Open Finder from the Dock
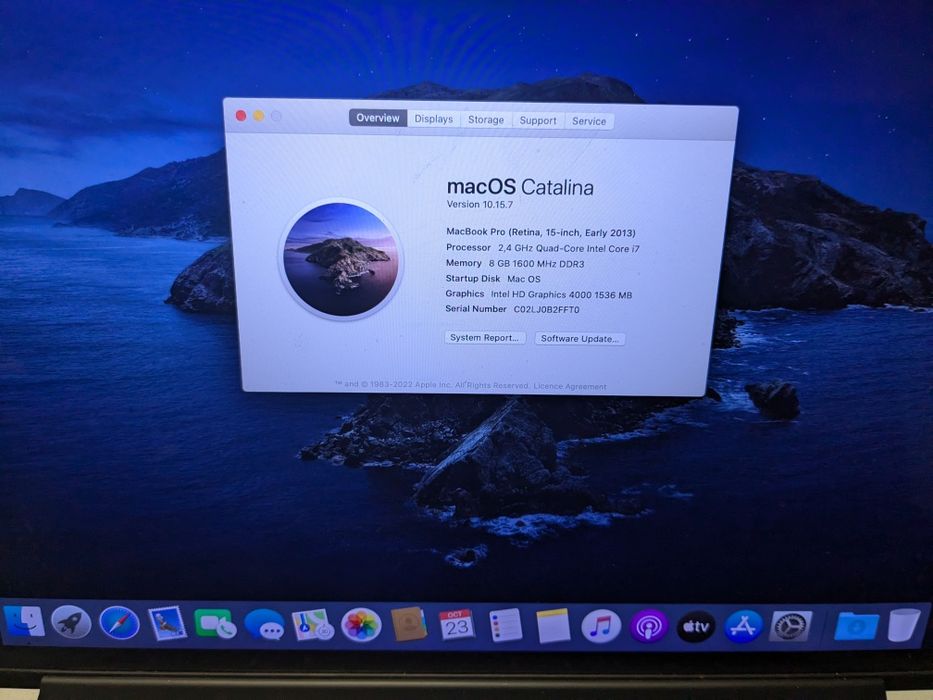 point(24,621)
